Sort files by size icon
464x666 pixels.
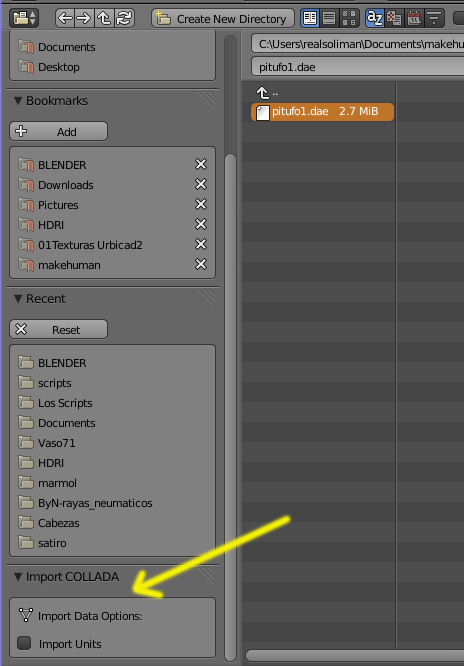(x=434, y=18)
